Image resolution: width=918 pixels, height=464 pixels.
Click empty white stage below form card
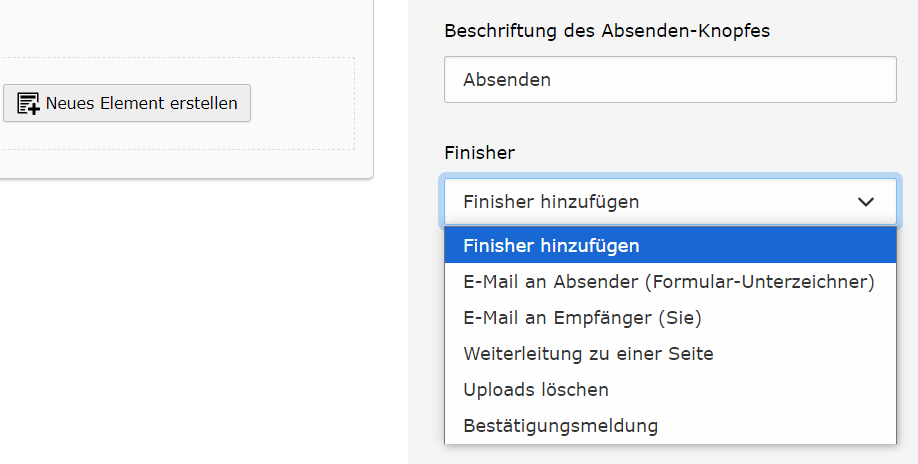pyautogui.click(x=187, y=322)
